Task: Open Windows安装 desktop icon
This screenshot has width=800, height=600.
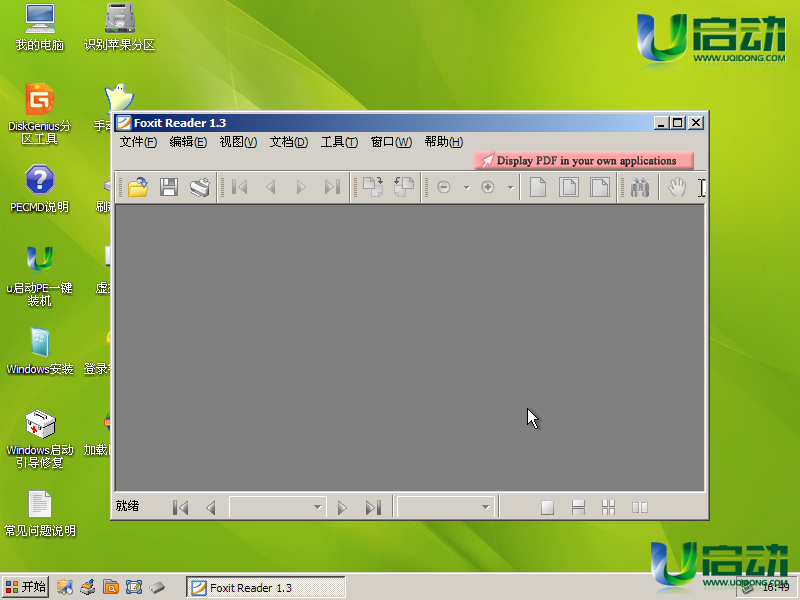Action: pos(39,351)
